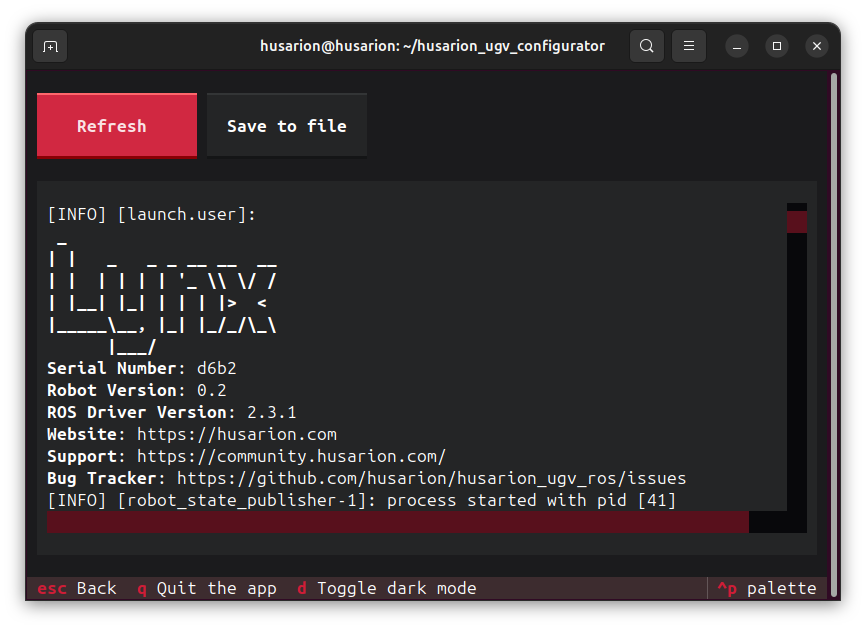Click the Save to file button
Image resolution: width=866 pixels, height=629 pixels.
286,126
